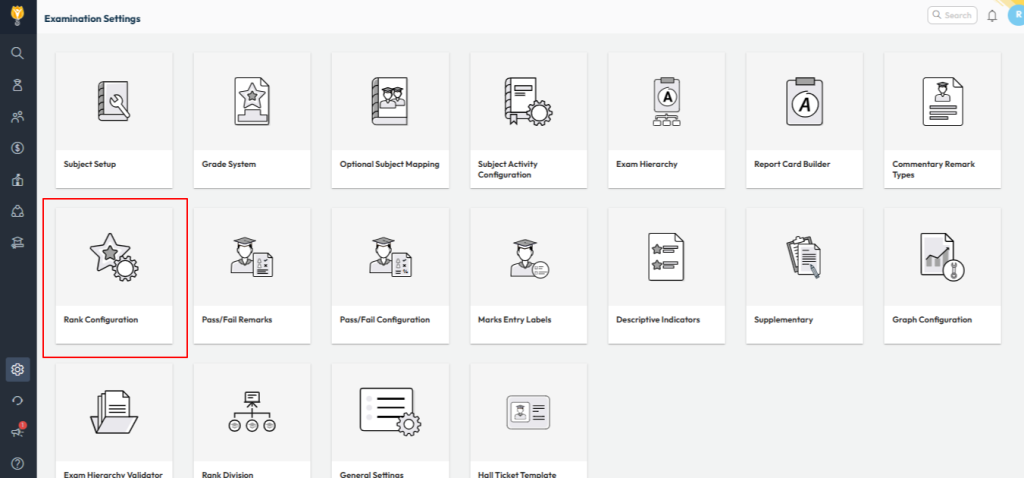Open the notifications bell
1024x478 pixels.
(x=992, y=16)
